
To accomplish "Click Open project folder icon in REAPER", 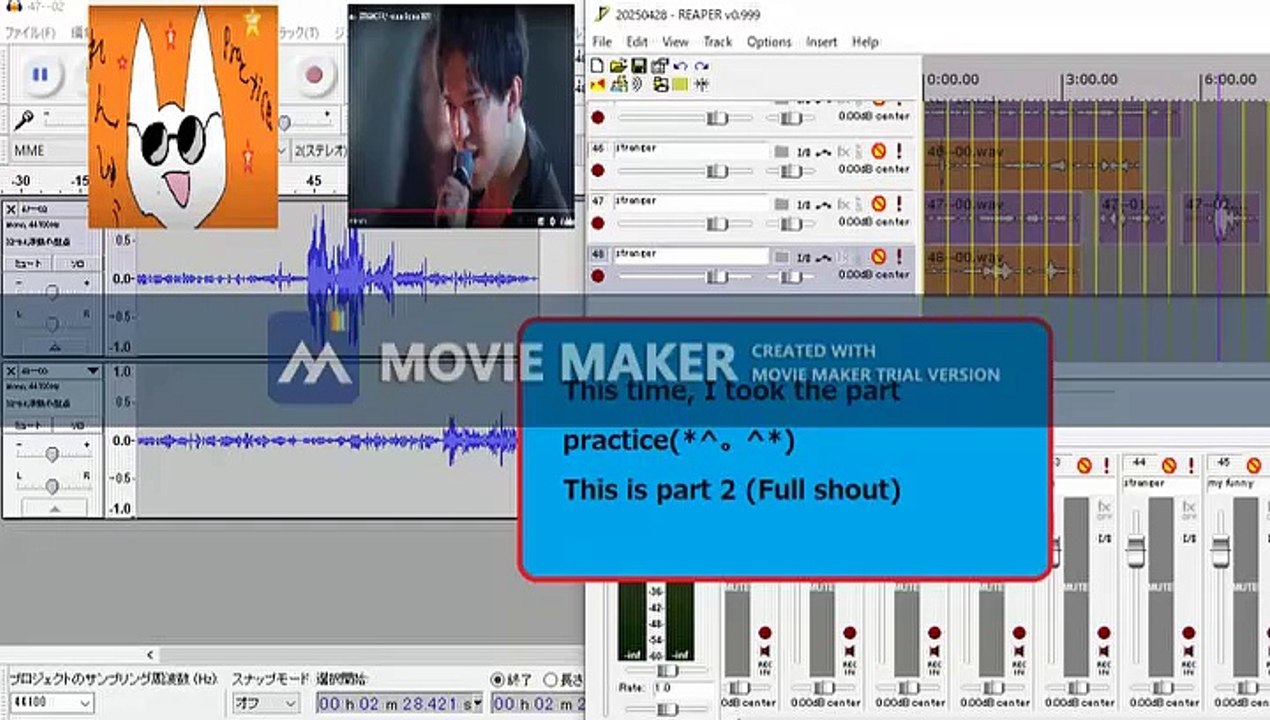I will coord(617,66).
